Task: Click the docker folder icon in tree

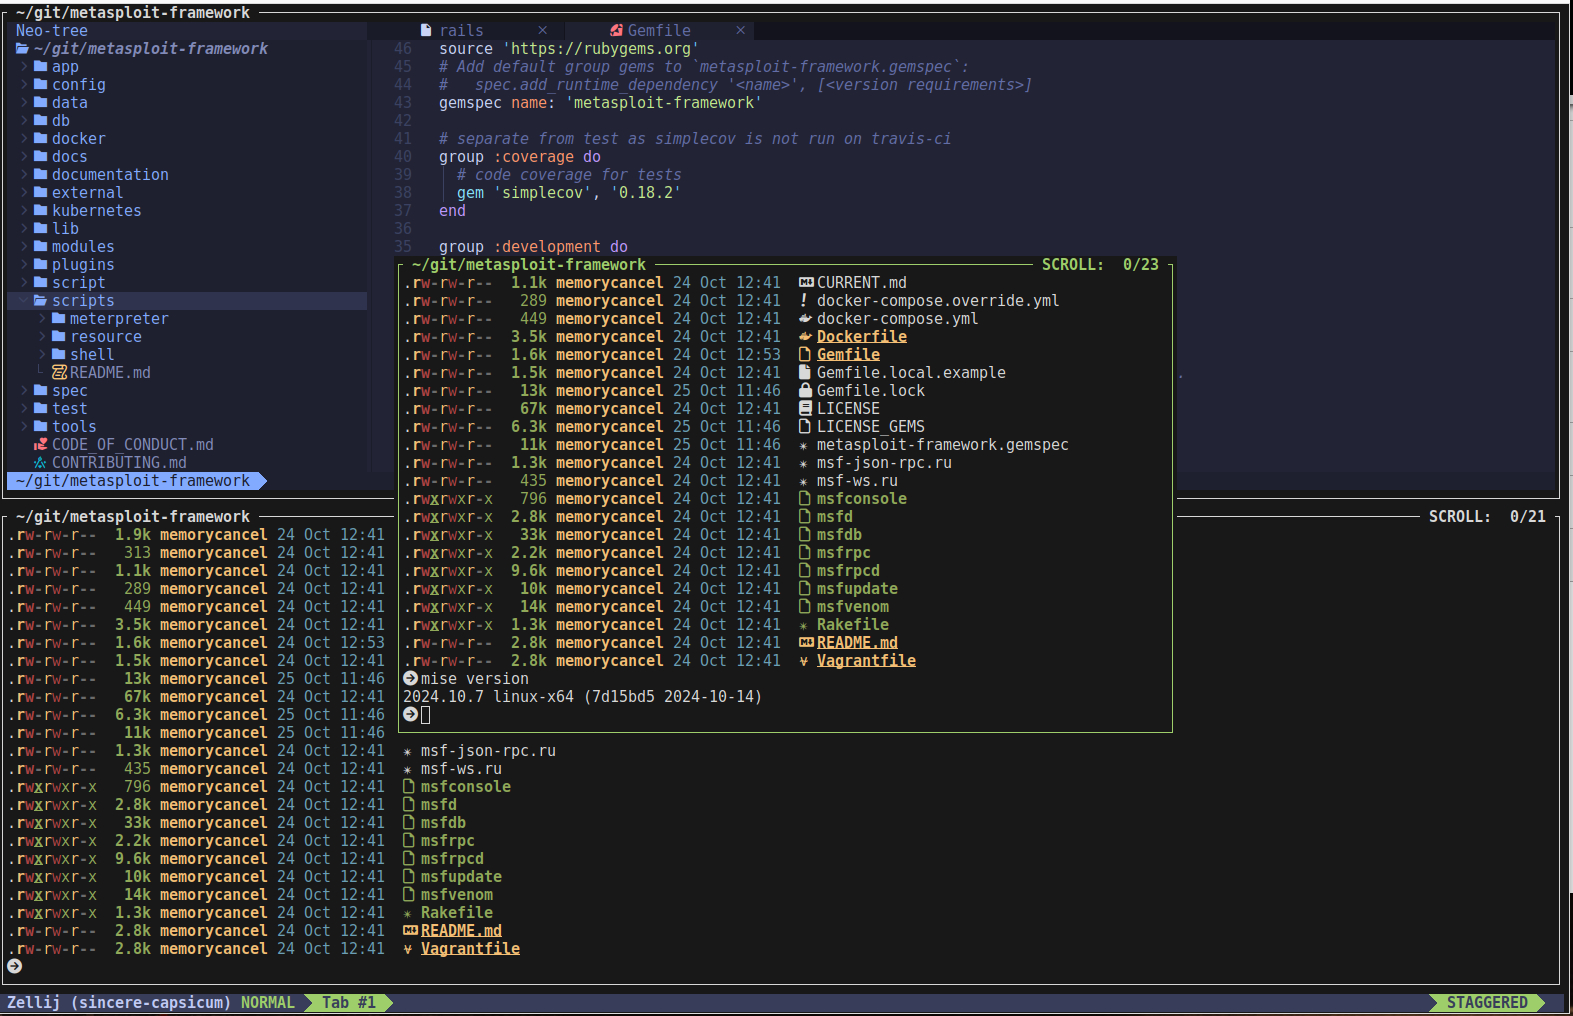Action: pos(41,139)
